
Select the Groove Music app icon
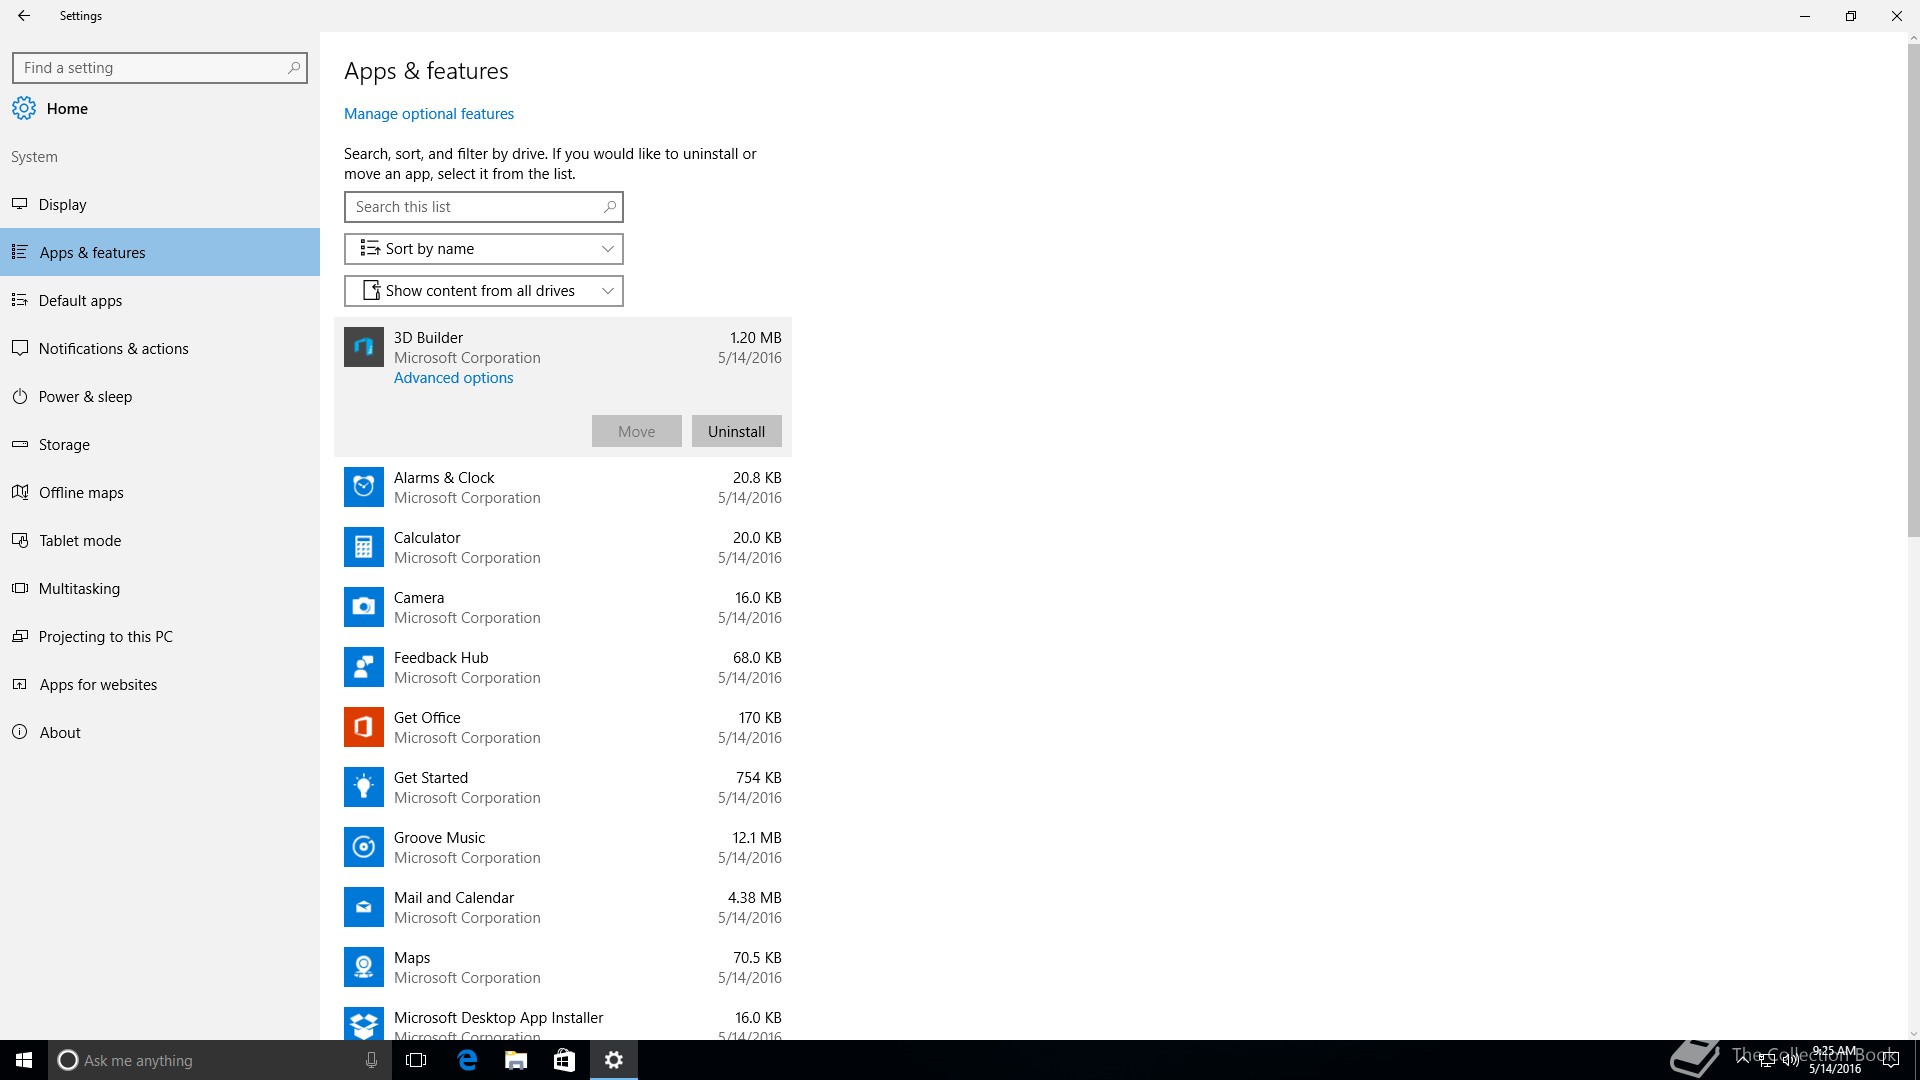(x=363, y=847)
